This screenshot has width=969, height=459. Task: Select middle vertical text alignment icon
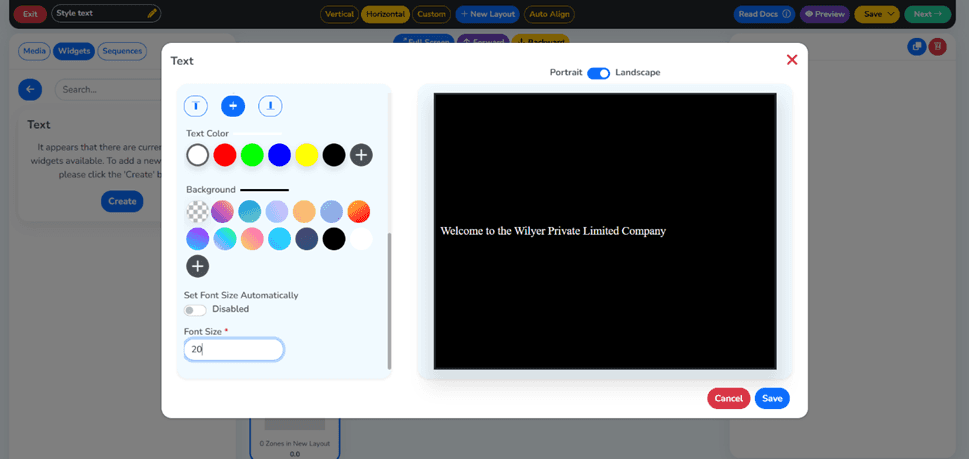233,106
